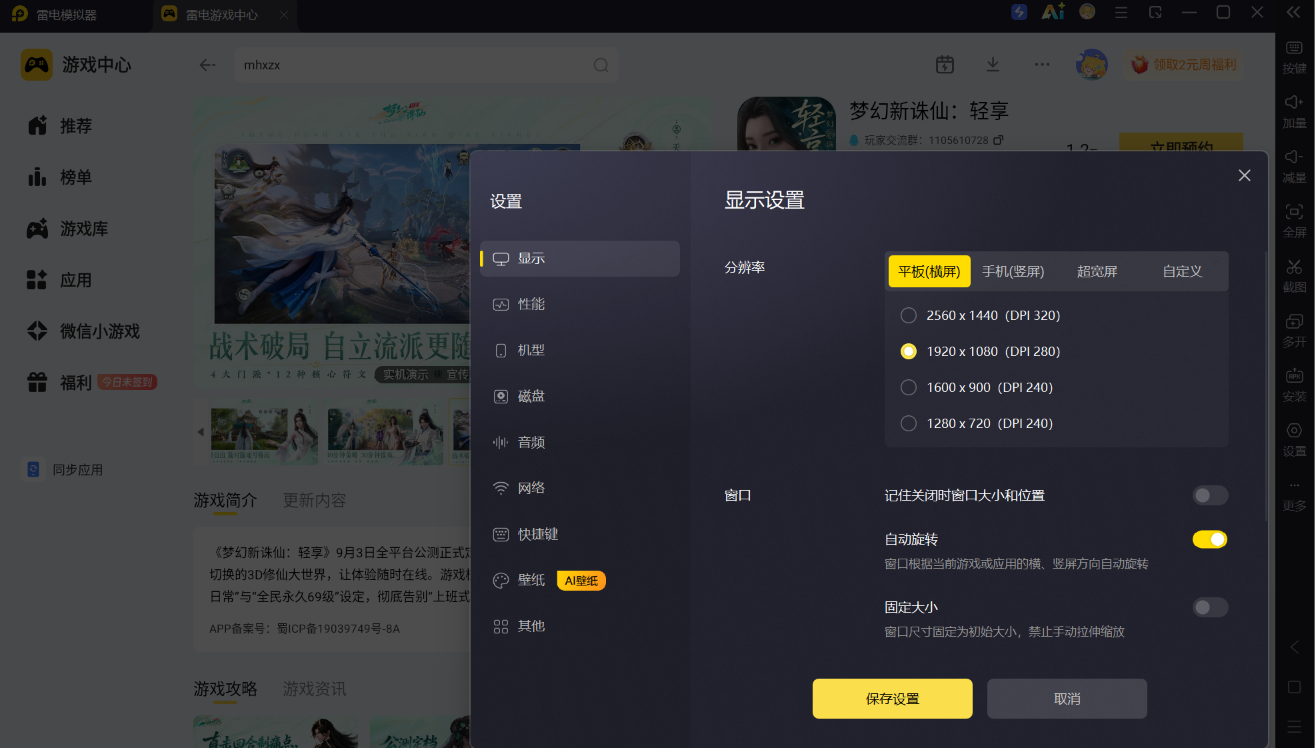Open the downloads arrow icon

[x=993, y=64]
